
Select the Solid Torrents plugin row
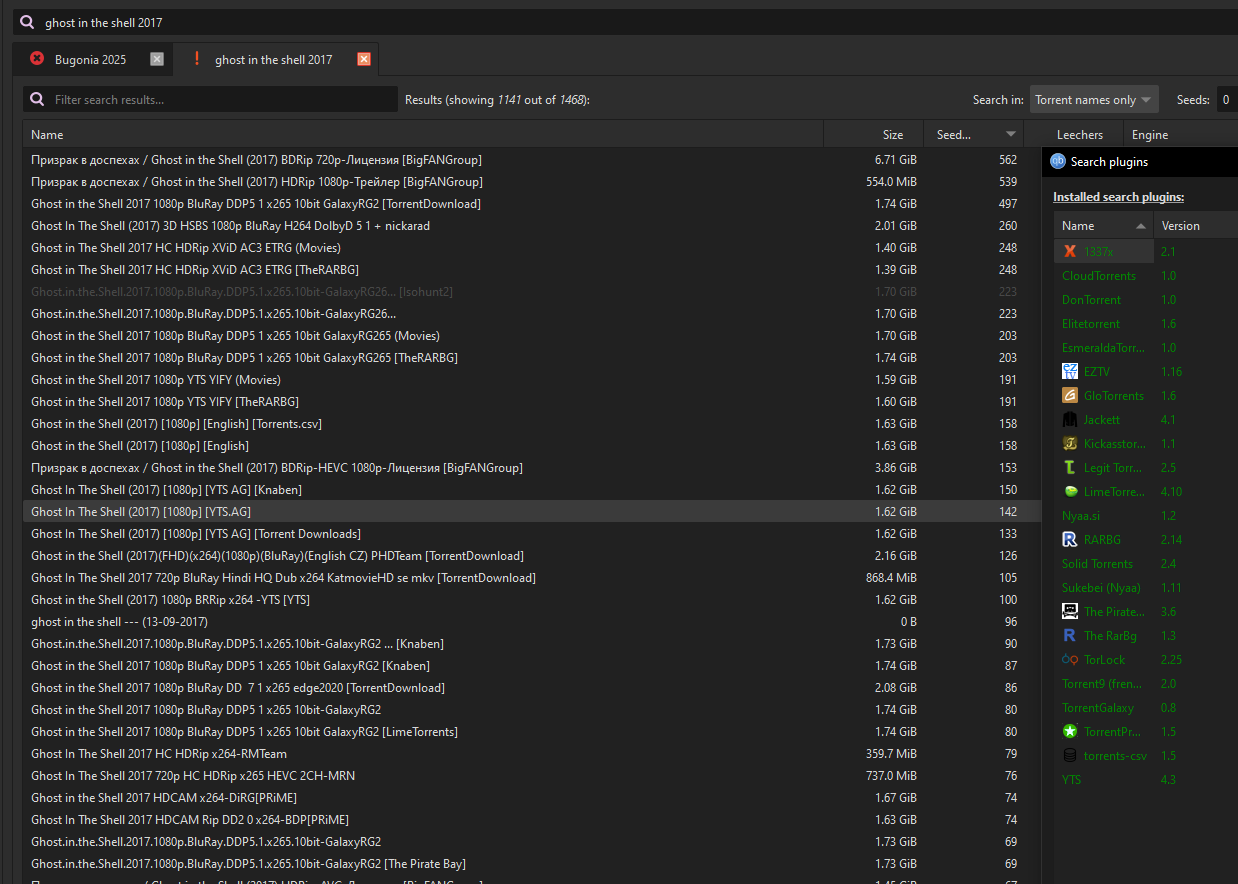click(x=1146, y=564)
